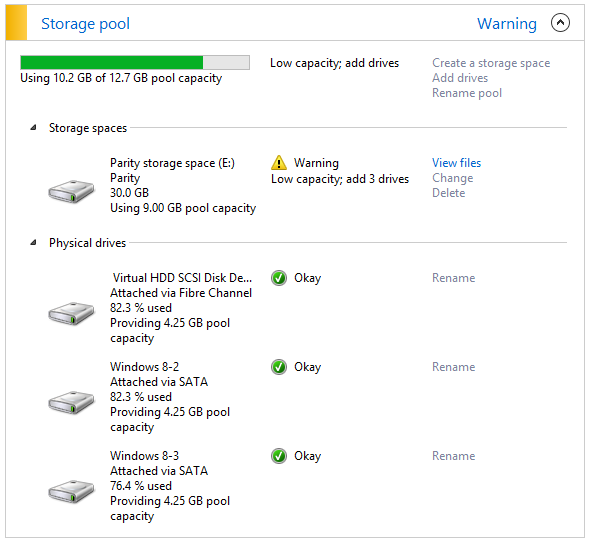Click the green Okay checkmark for Windows 8-2
This screenshot has width=590, height=545.
279,367
